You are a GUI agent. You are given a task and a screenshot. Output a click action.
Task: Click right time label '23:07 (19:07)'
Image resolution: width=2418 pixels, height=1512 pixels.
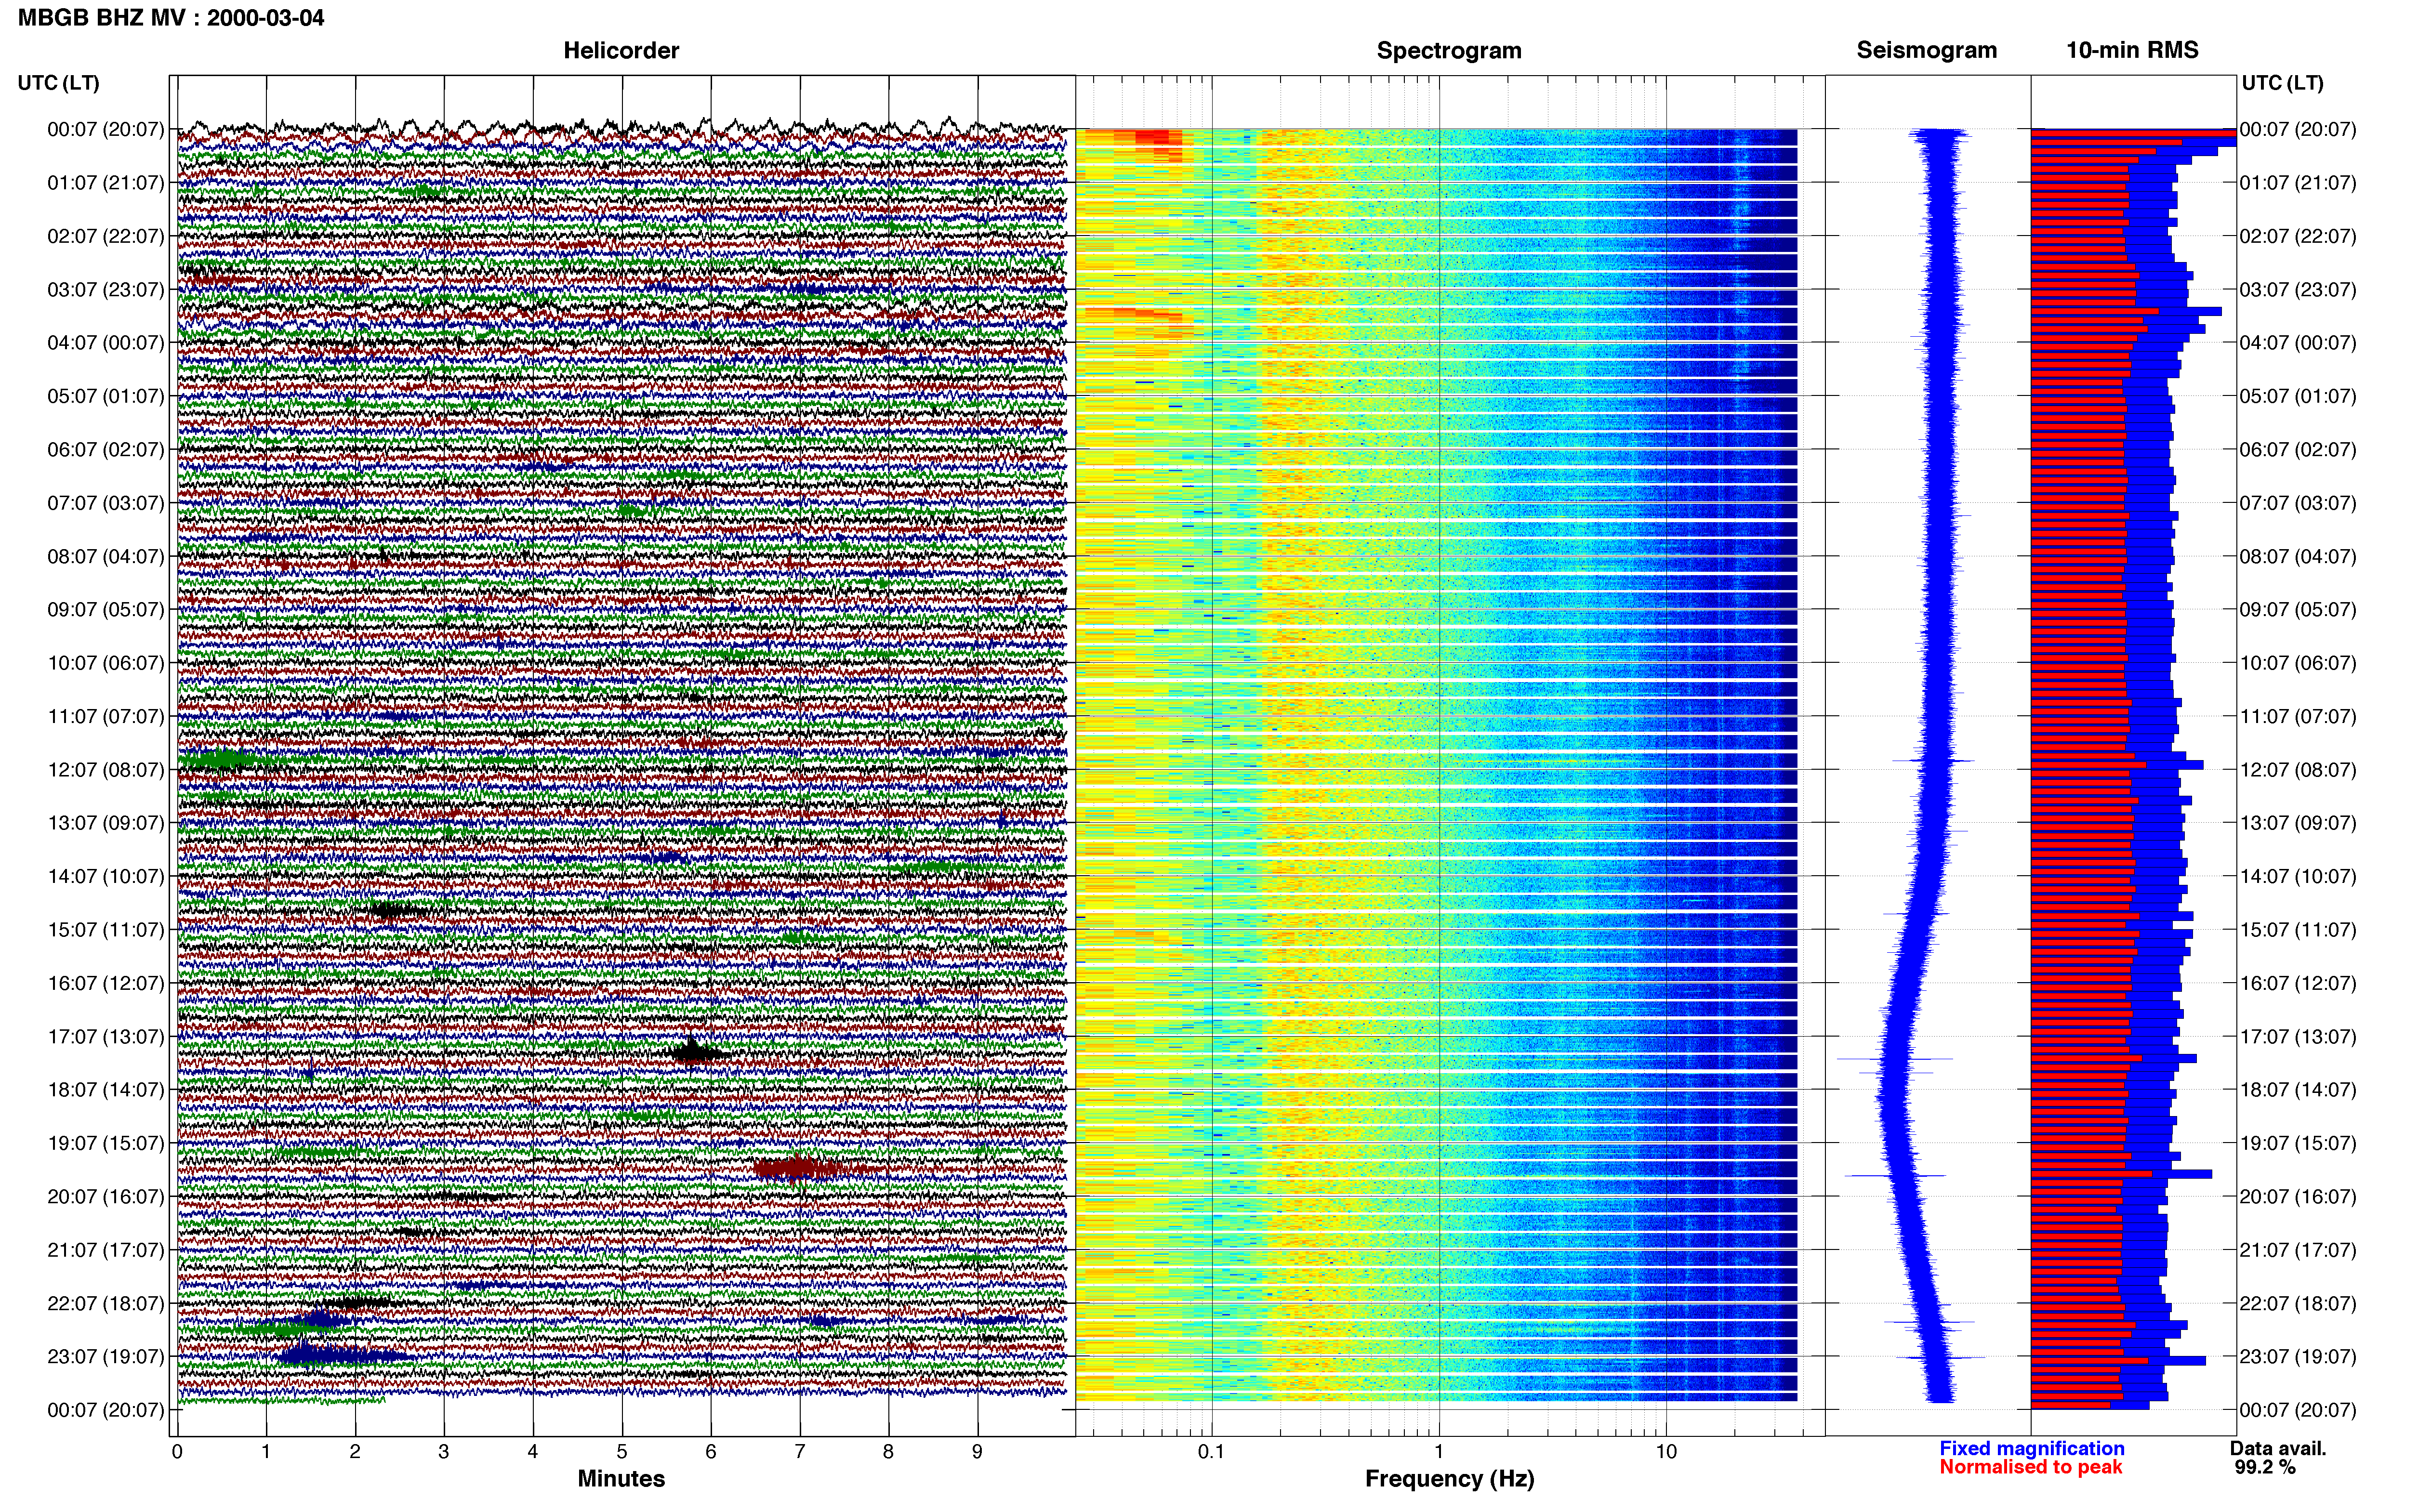2298,1356
